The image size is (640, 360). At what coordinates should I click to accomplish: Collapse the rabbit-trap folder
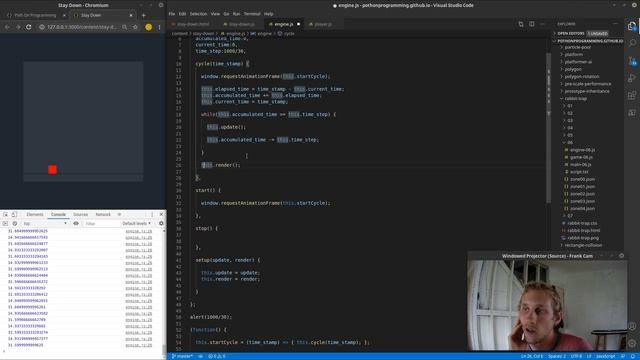(x=576, y=98)
